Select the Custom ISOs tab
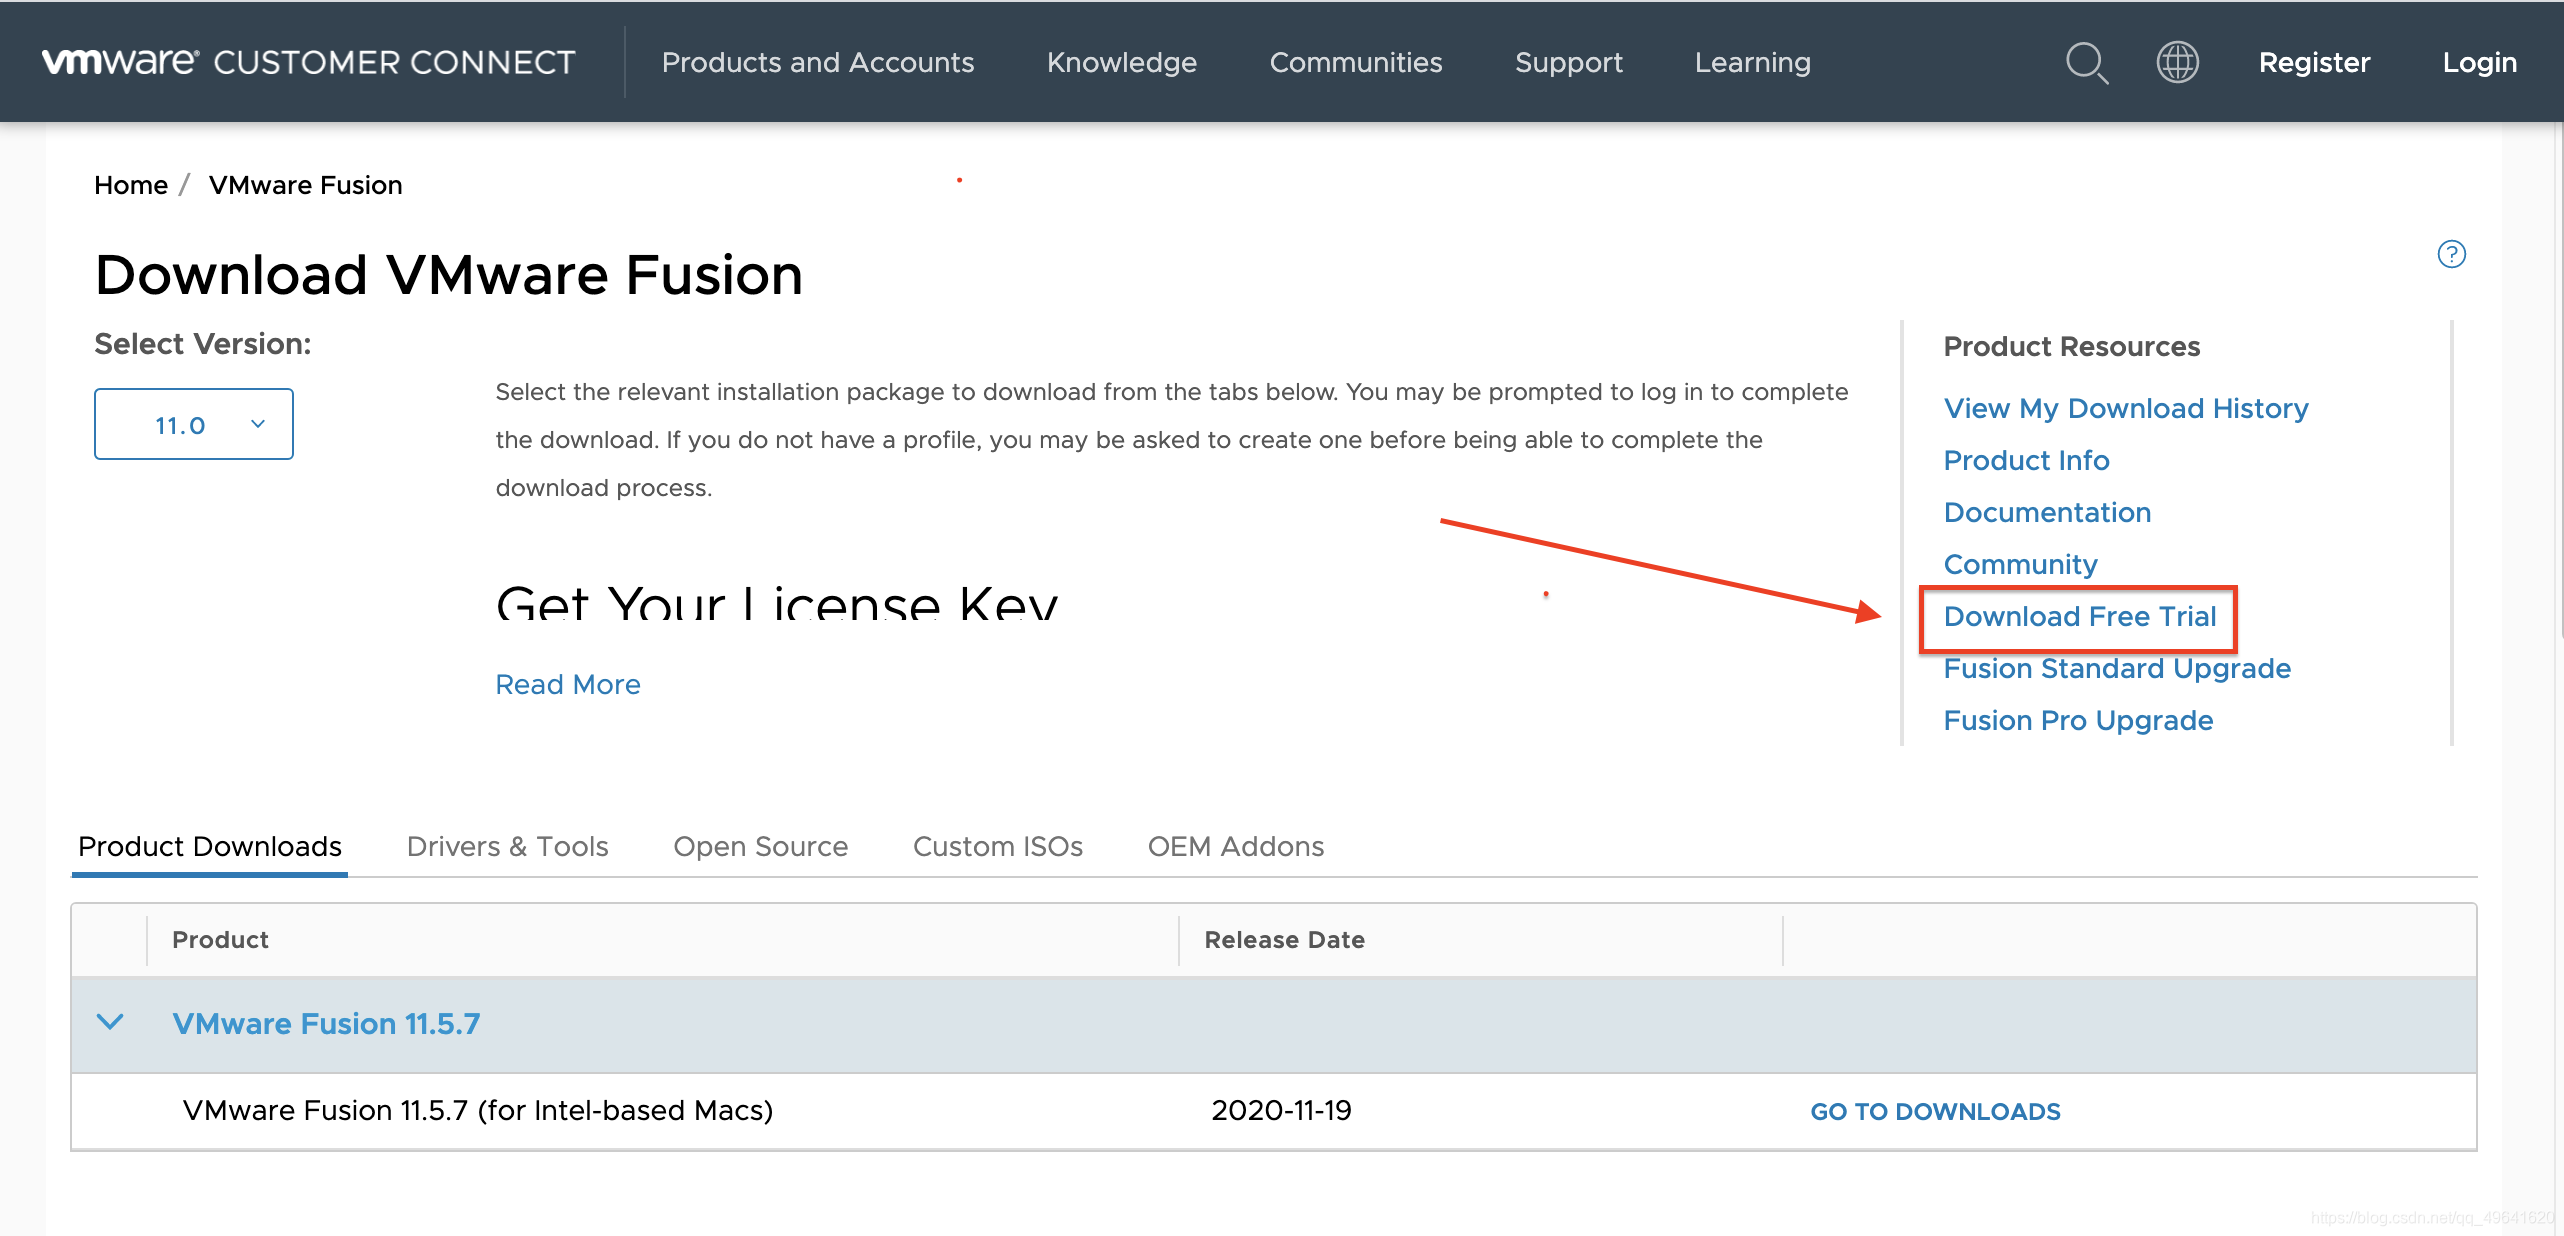 [x=997, y=846]
